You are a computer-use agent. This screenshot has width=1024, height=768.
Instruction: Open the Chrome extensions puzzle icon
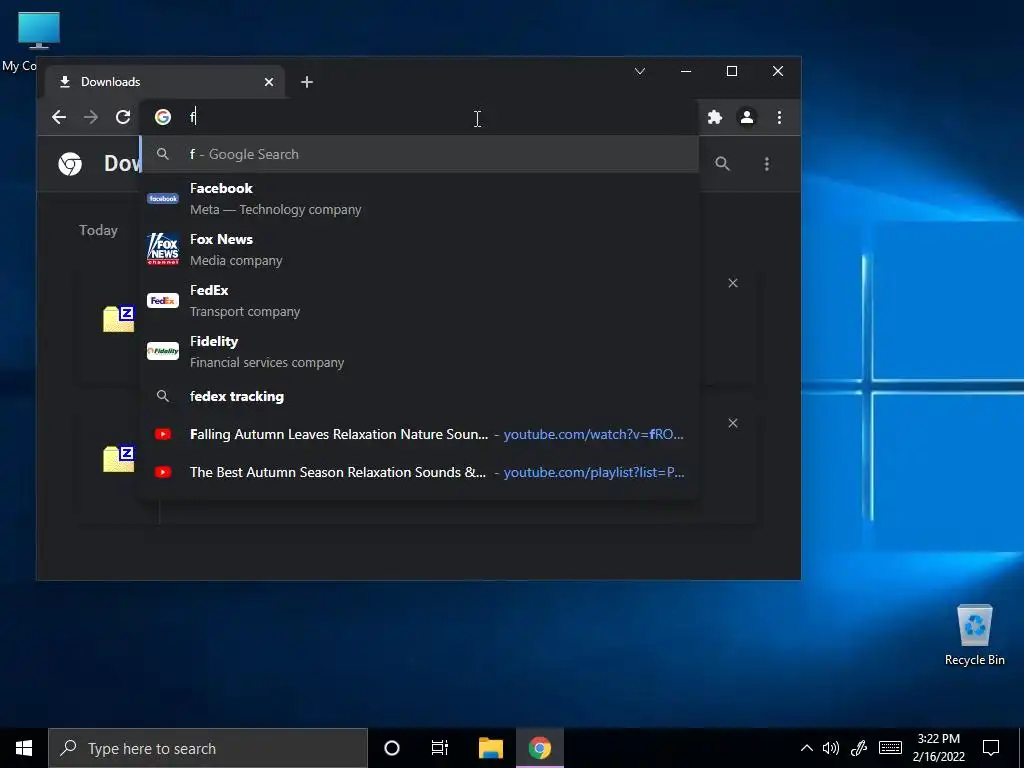[715, 118]
